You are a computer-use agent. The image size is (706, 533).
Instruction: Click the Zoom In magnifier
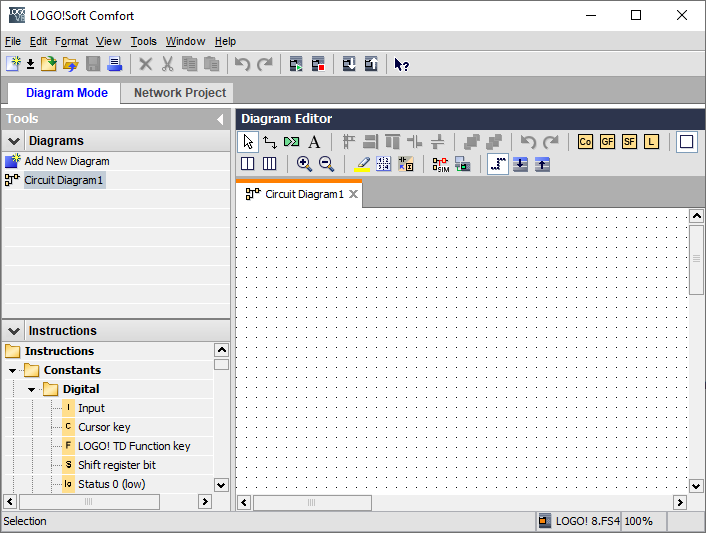(304, 164)
